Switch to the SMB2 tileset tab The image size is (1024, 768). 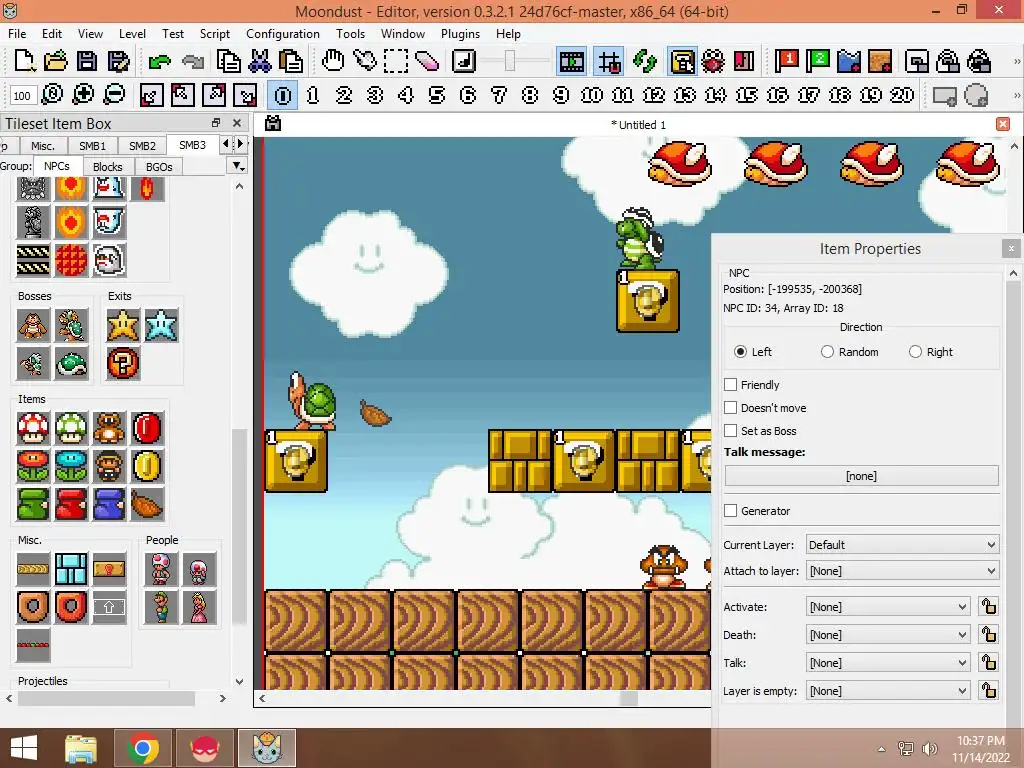[142, 146]
